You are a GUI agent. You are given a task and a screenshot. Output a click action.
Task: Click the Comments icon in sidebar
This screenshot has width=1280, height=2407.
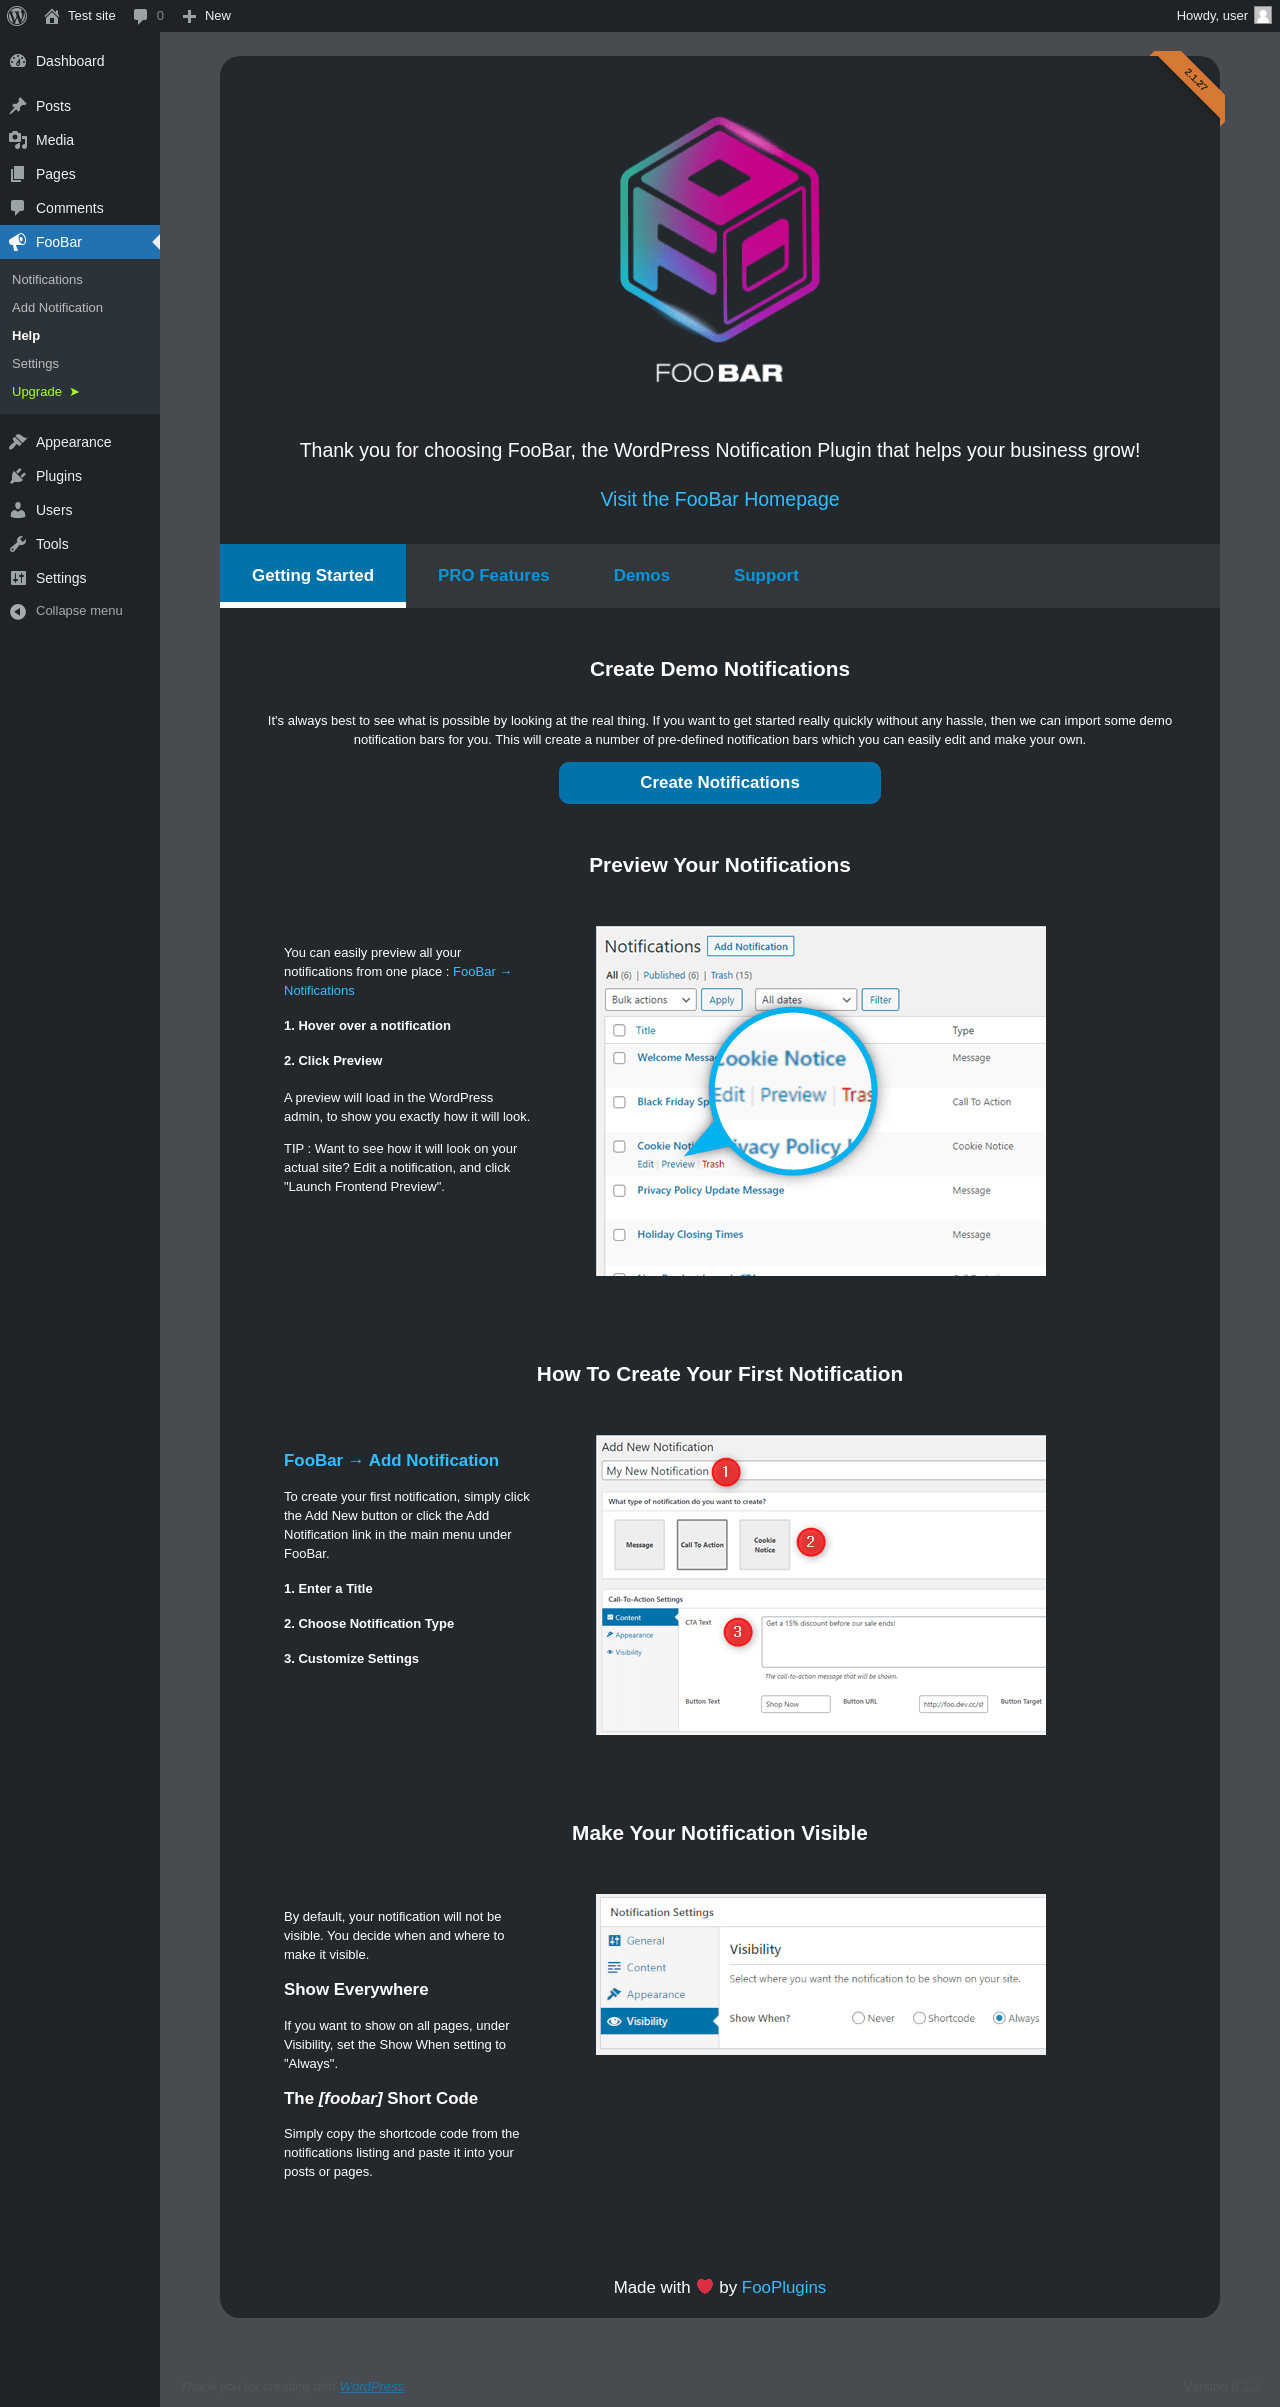18,208
